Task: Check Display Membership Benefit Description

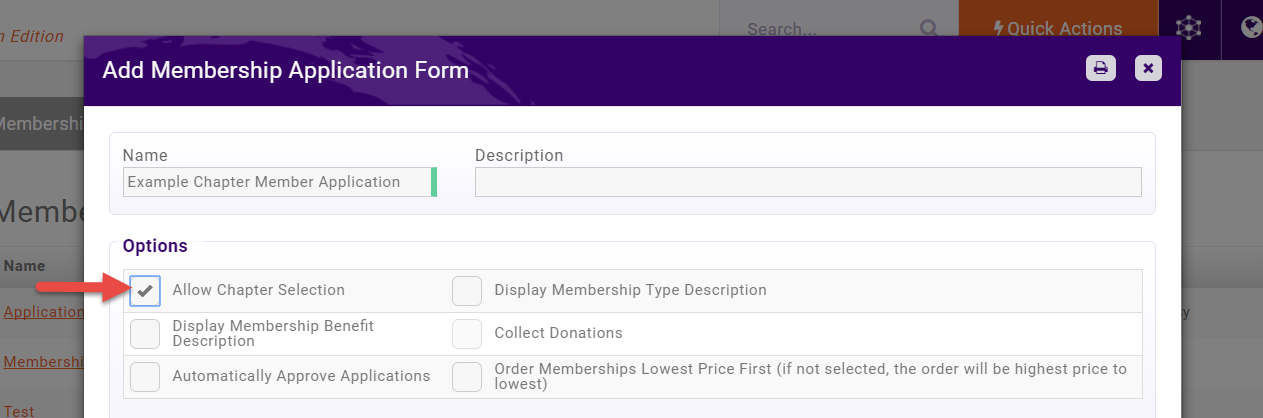Action: [x=145, y=333]
